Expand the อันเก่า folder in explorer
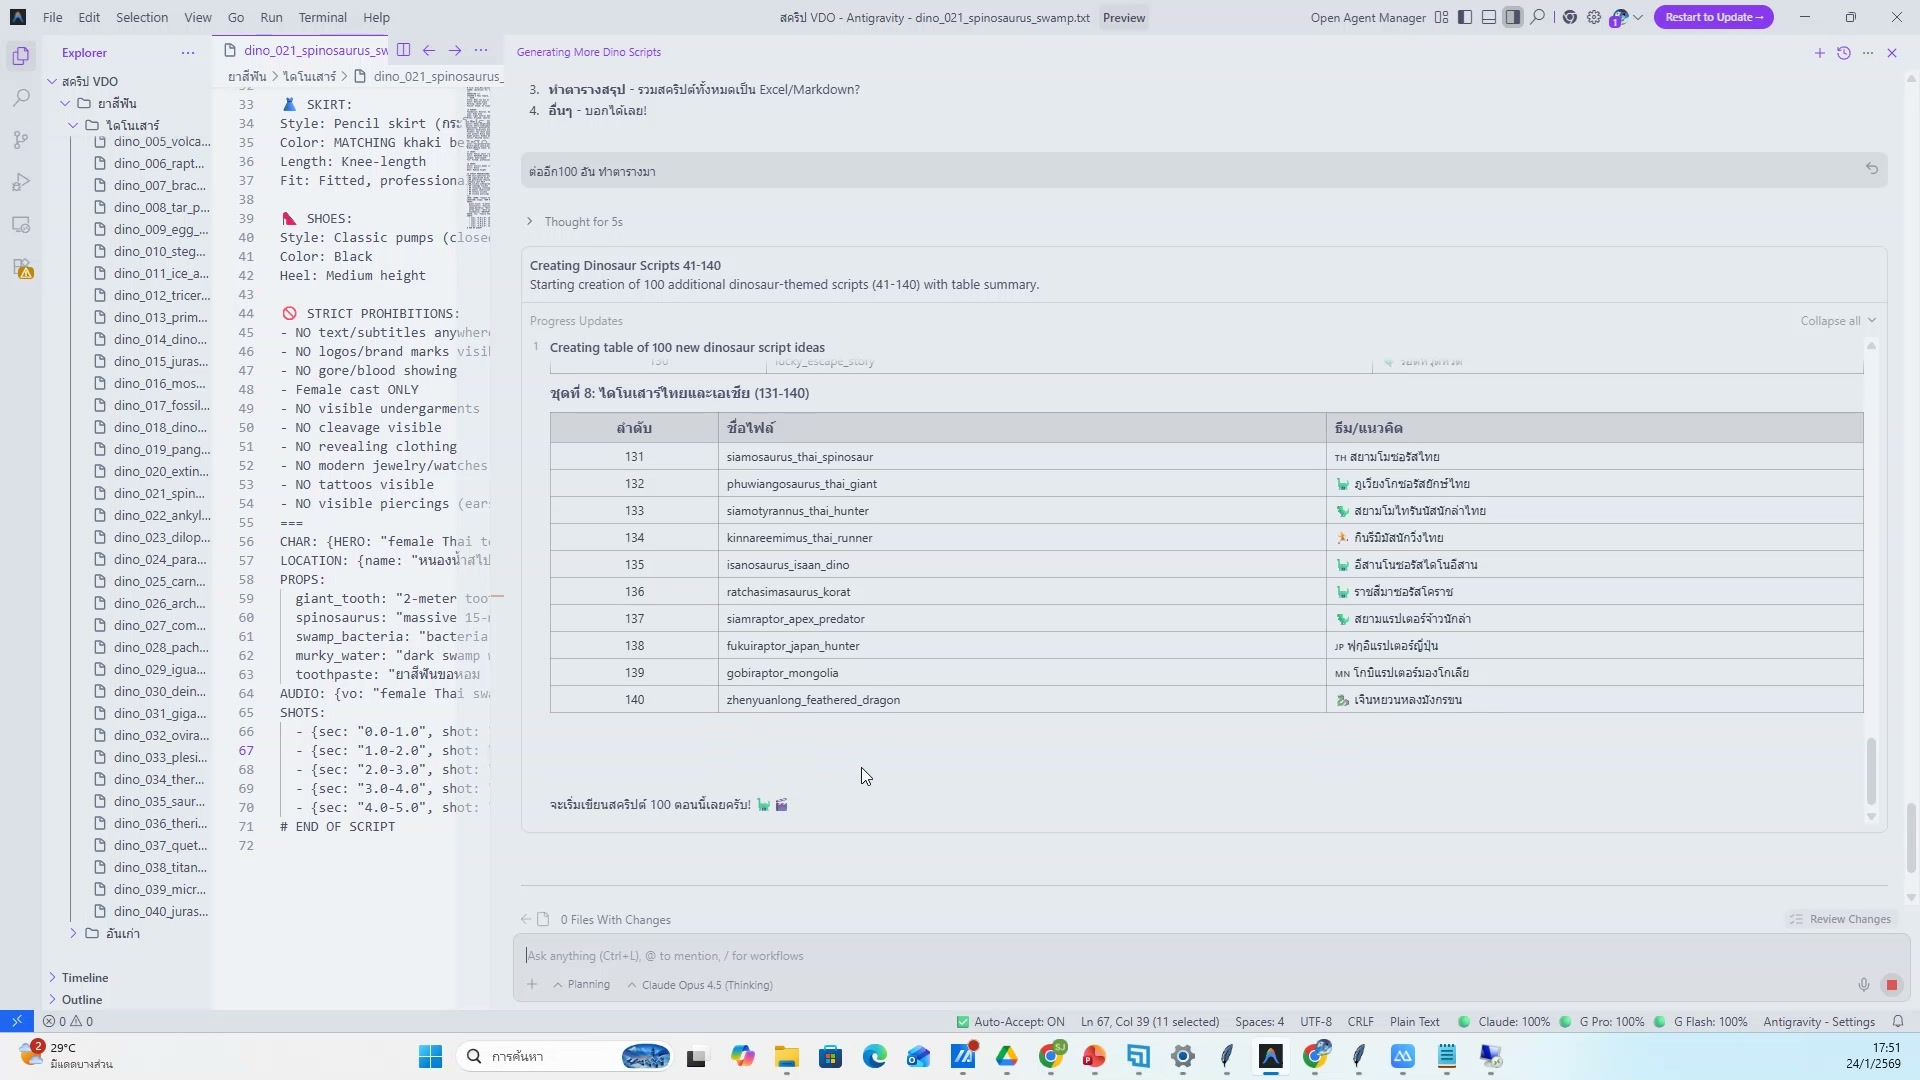The width and height of the screenshot is (1920, 1080). tap(122, 933)
